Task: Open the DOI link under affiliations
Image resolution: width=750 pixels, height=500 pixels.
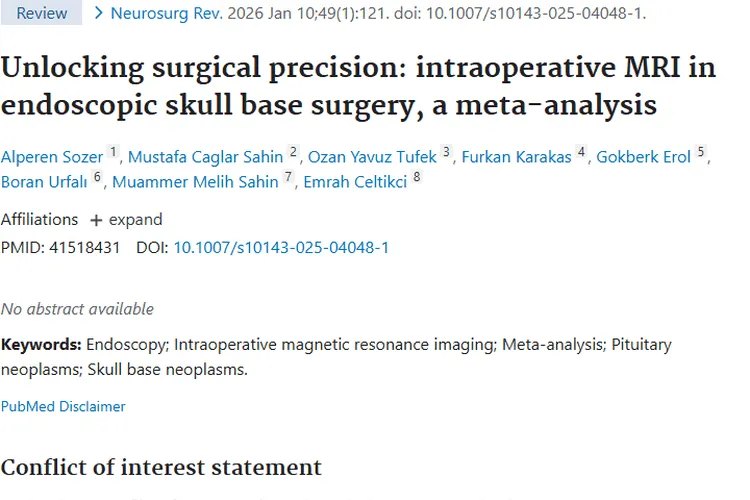Action: click(281, 247)
